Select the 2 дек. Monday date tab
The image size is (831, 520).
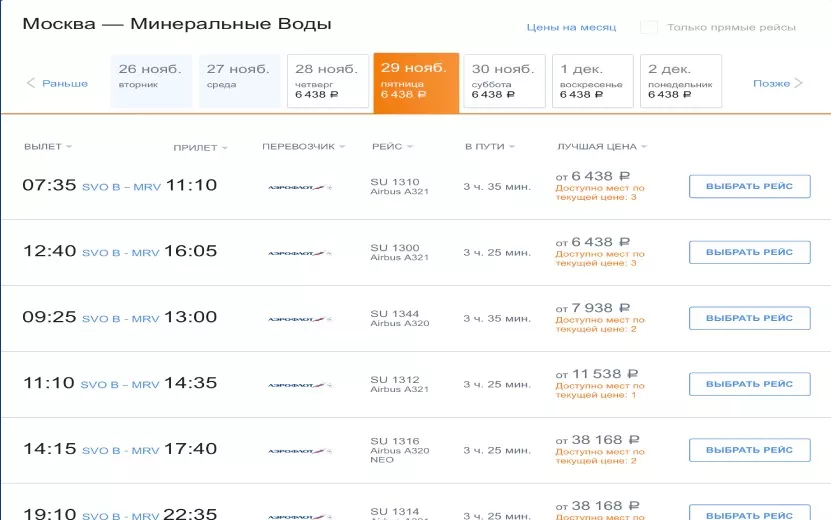(x=680, y=81)
